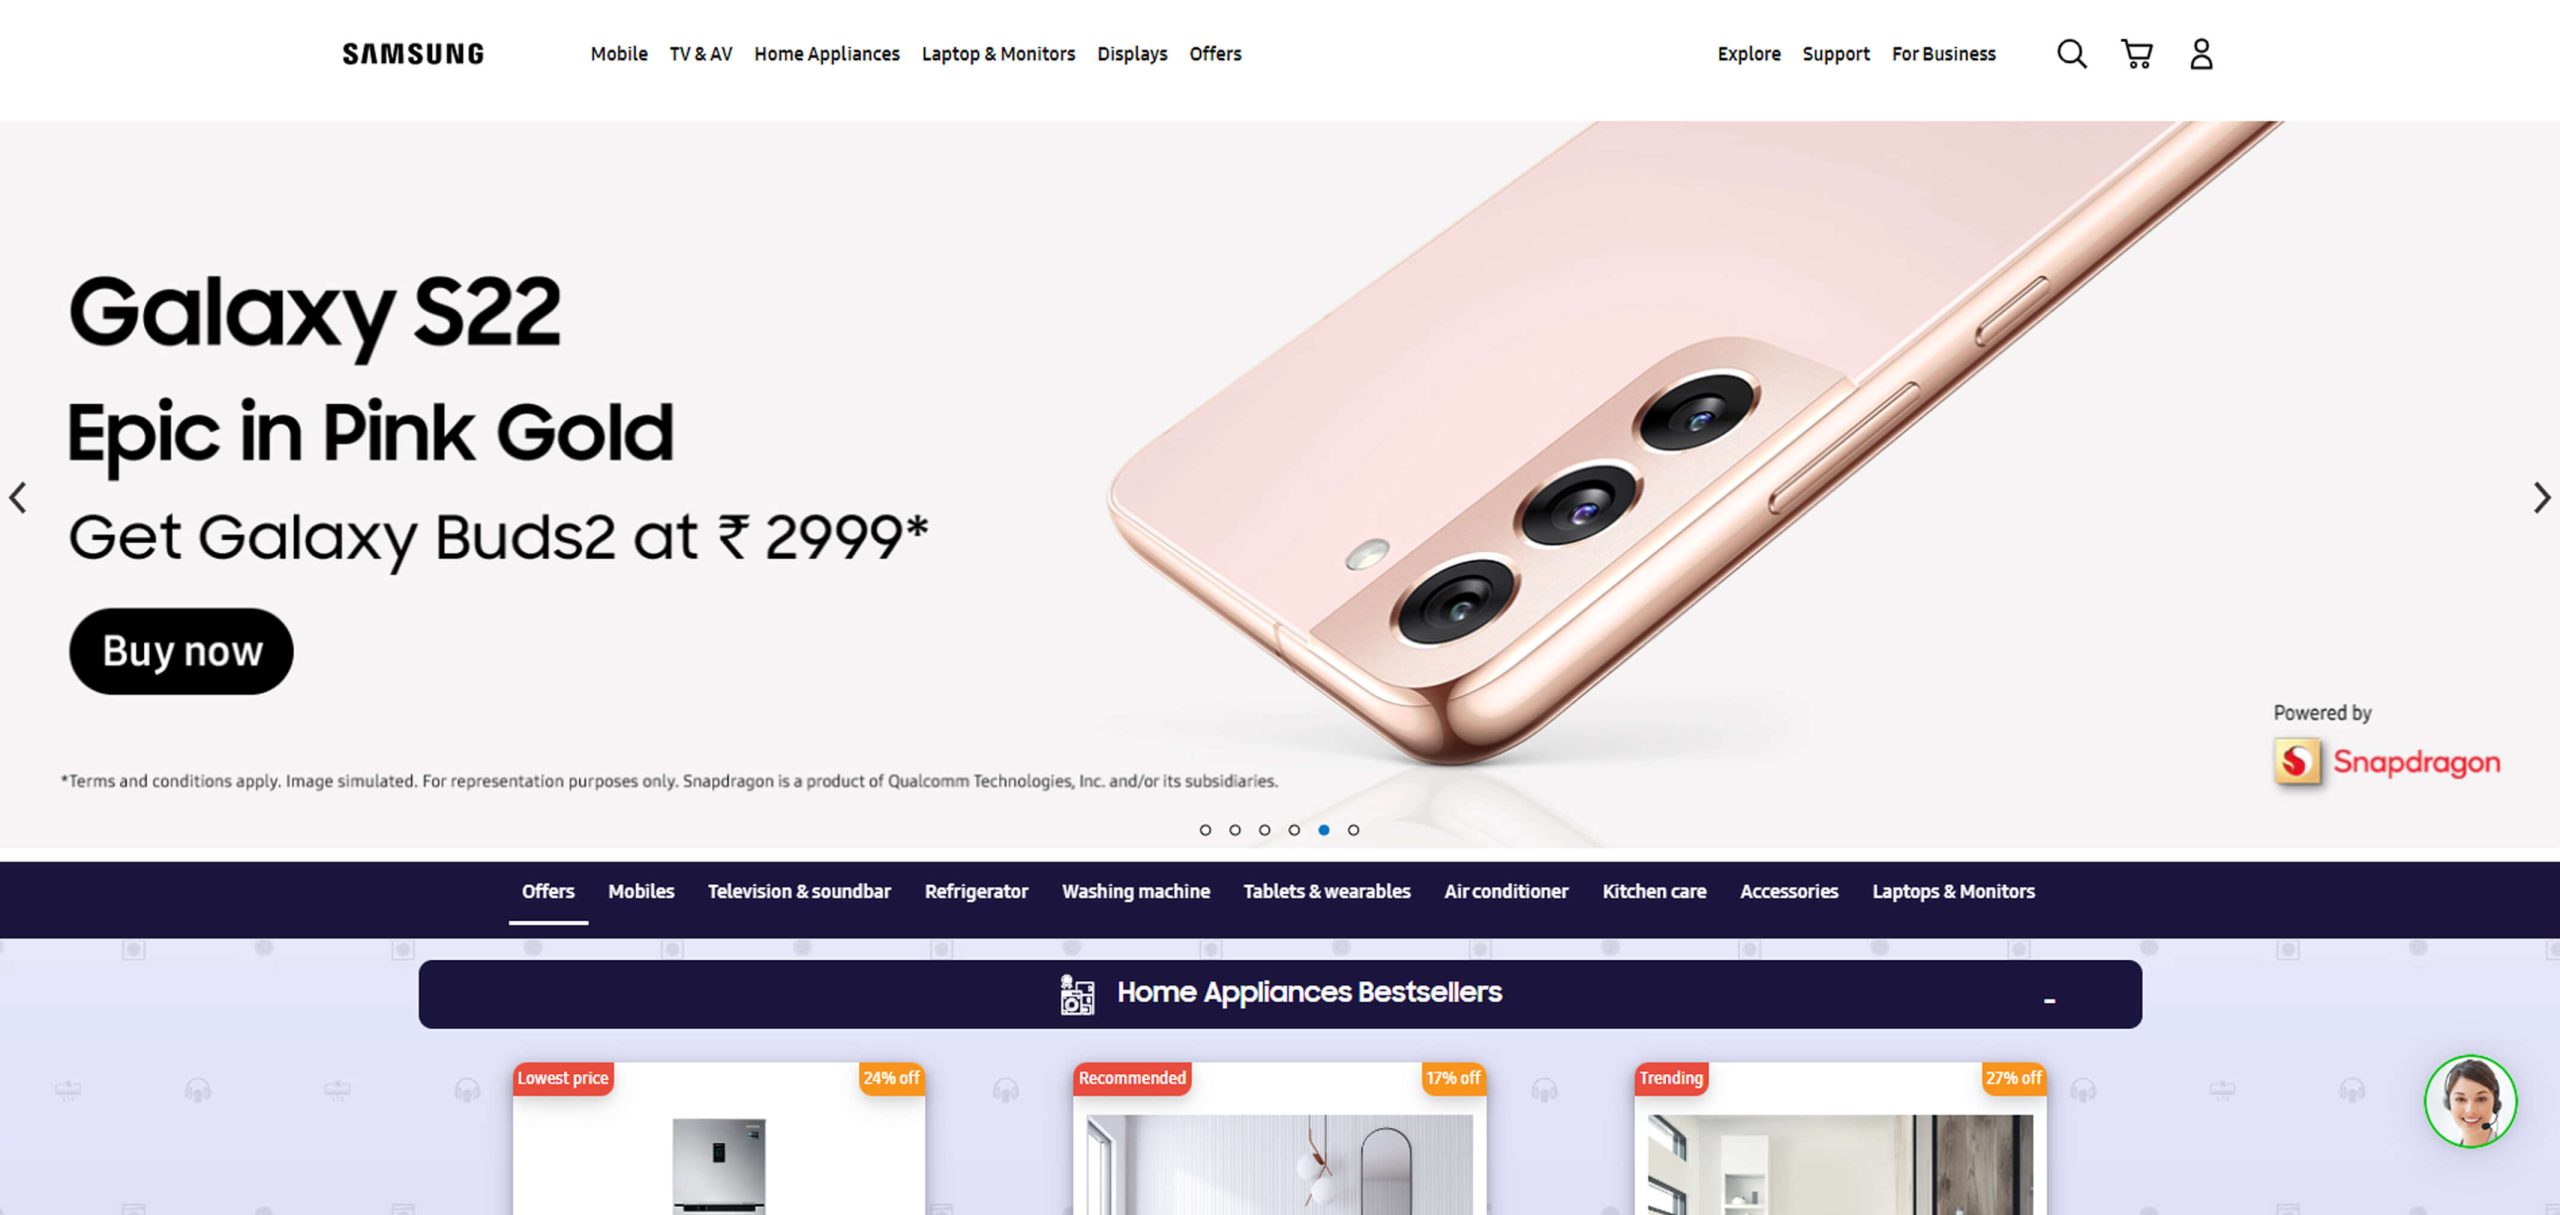This screenshot has height=1215, width=2560.
Task: Open the shopping cart icon
Action: (x=2136, y=53)
